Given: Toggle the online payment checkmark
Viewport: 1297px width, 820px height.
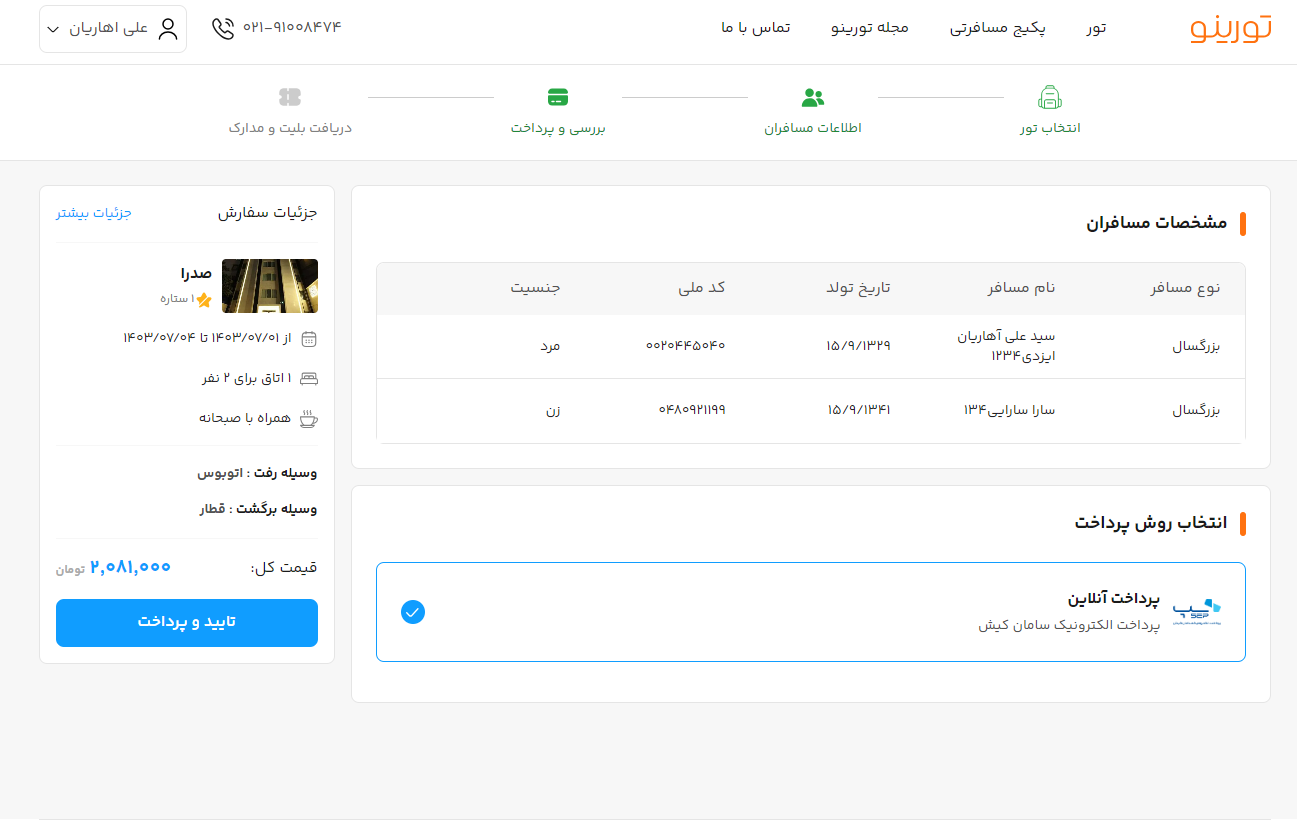Looking at the screenshot, I should 412,612.
